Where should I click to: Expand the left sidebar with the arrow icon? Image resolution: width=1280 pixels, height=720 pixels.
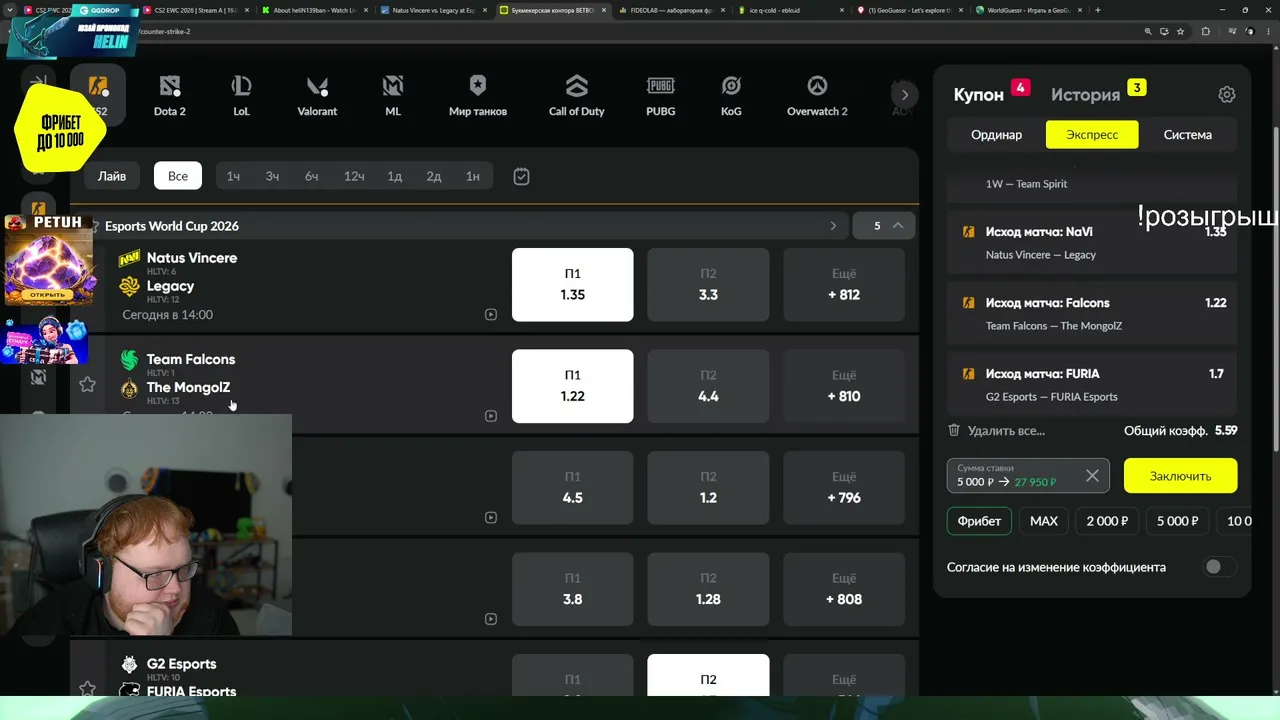38,83
